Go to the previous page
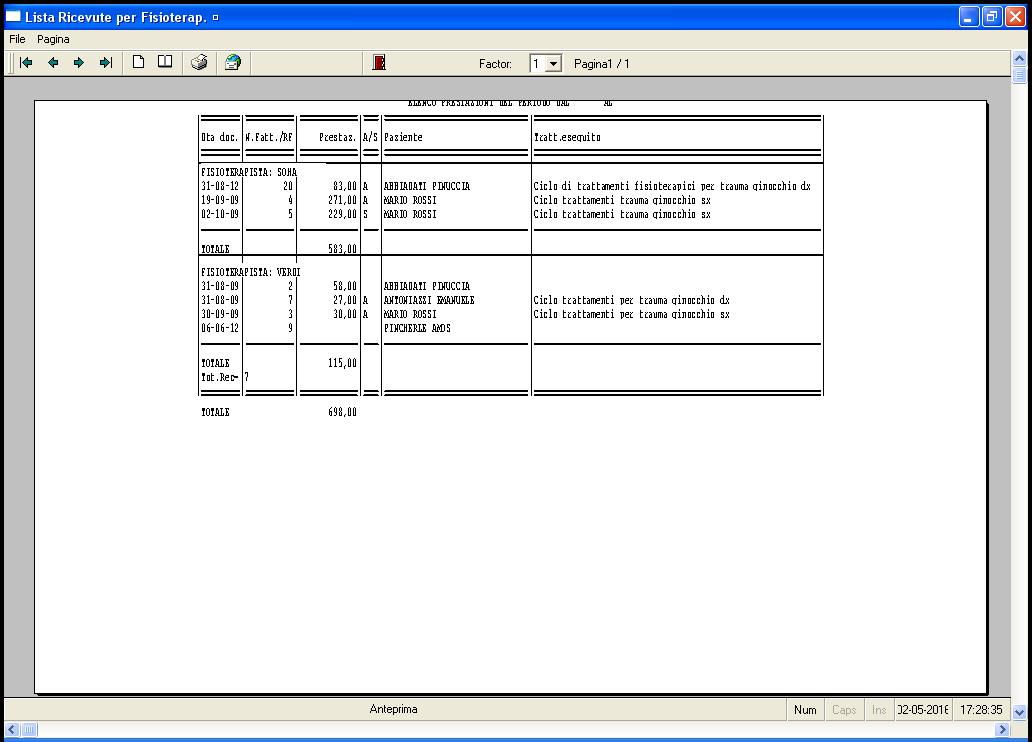 tap(53, 63)
